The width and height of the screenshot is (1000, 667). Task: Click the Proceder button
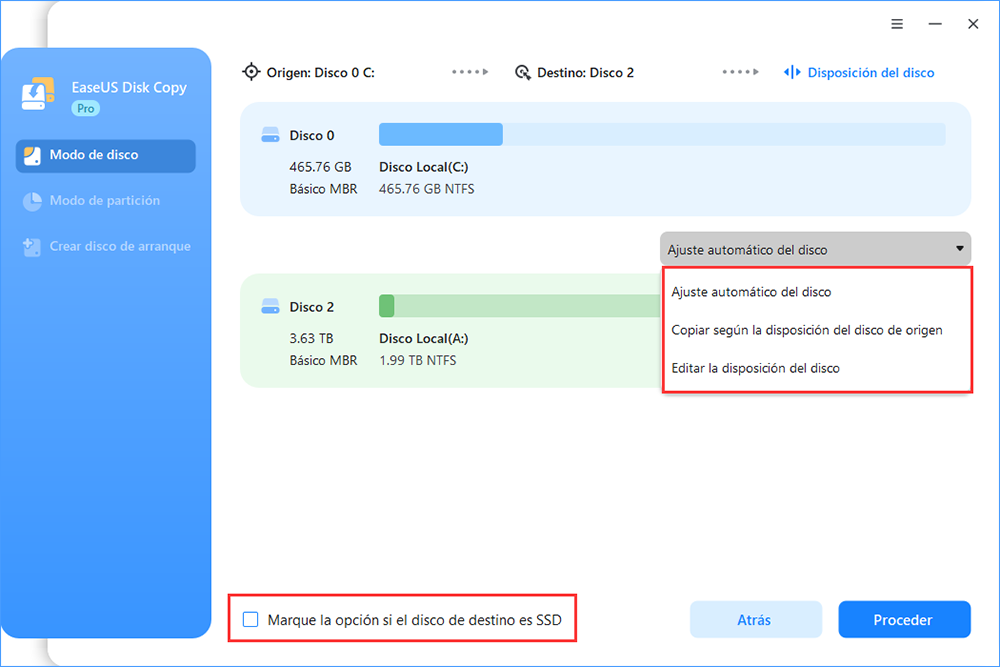904,619
